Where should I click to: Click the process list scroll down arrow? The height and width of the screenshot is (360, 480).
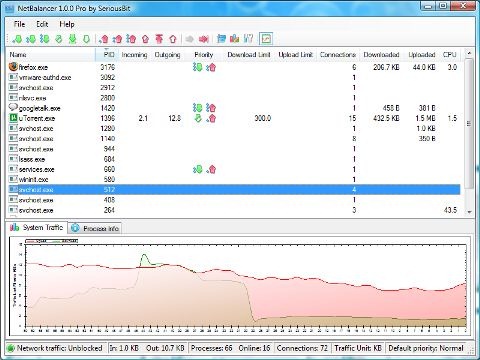469,212
